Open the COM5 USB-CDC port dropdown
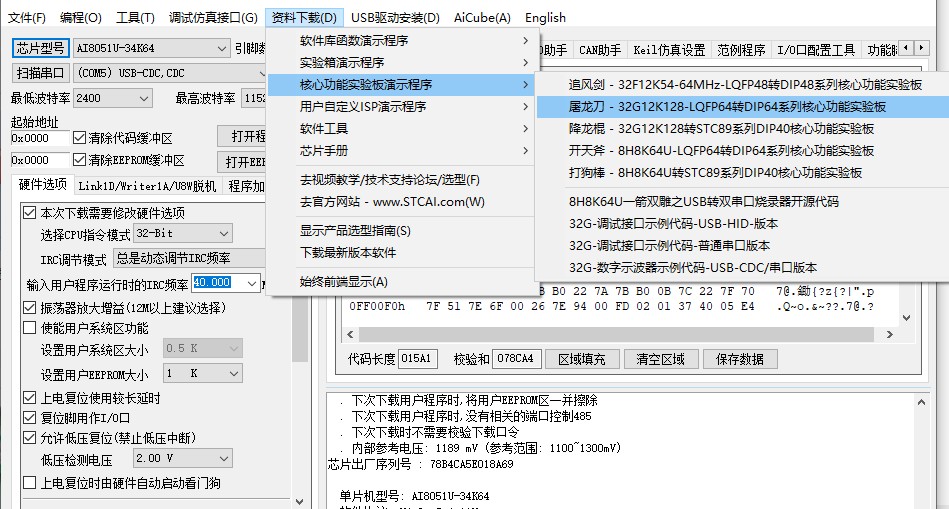 tap(169, 73)
